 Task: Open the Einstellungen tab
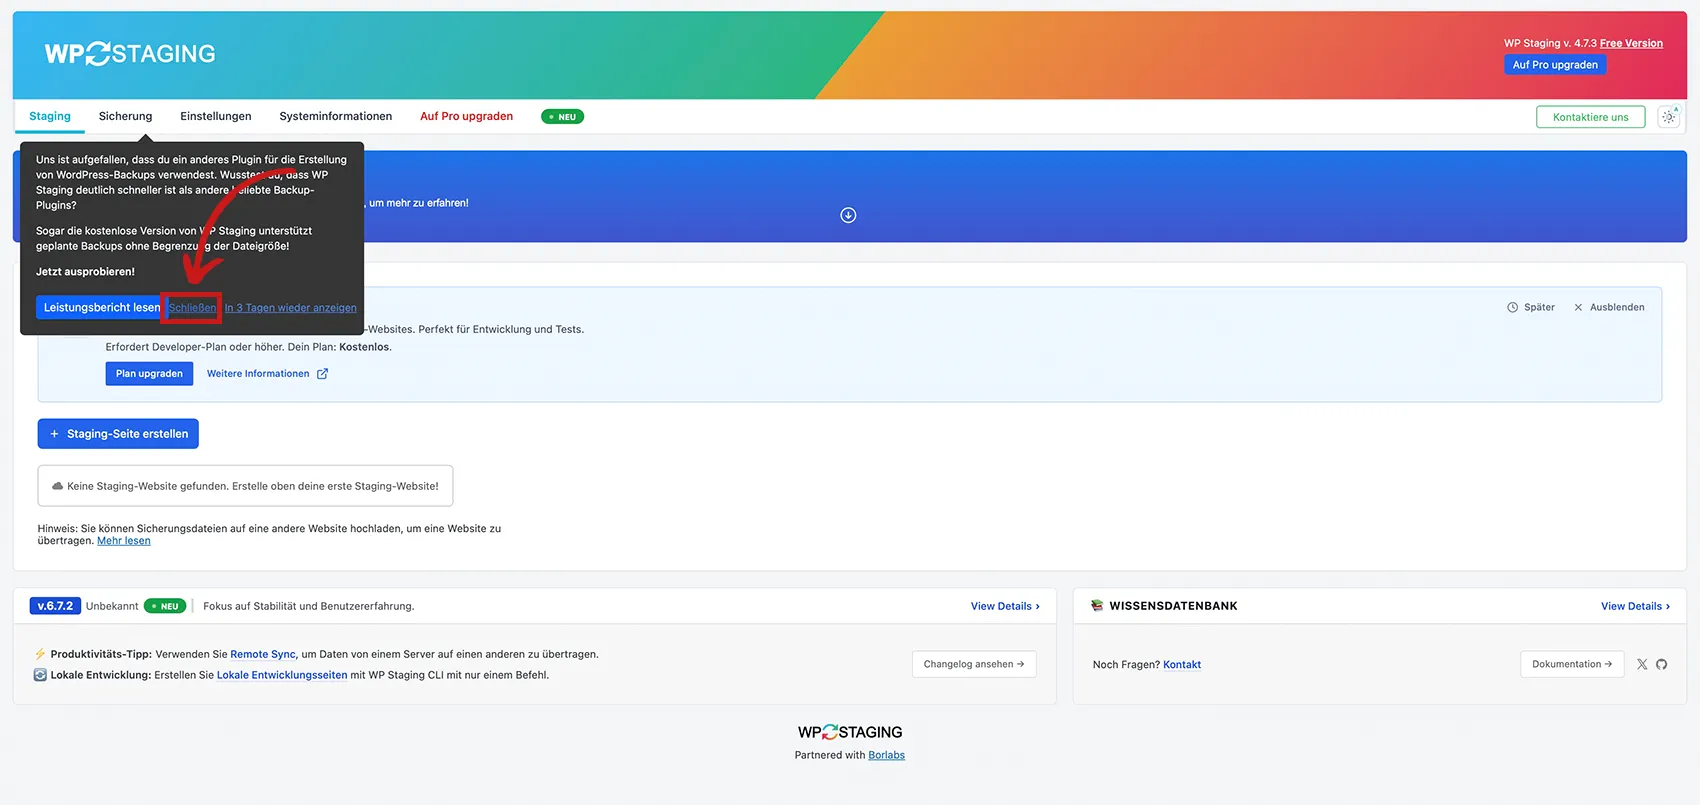215,116
